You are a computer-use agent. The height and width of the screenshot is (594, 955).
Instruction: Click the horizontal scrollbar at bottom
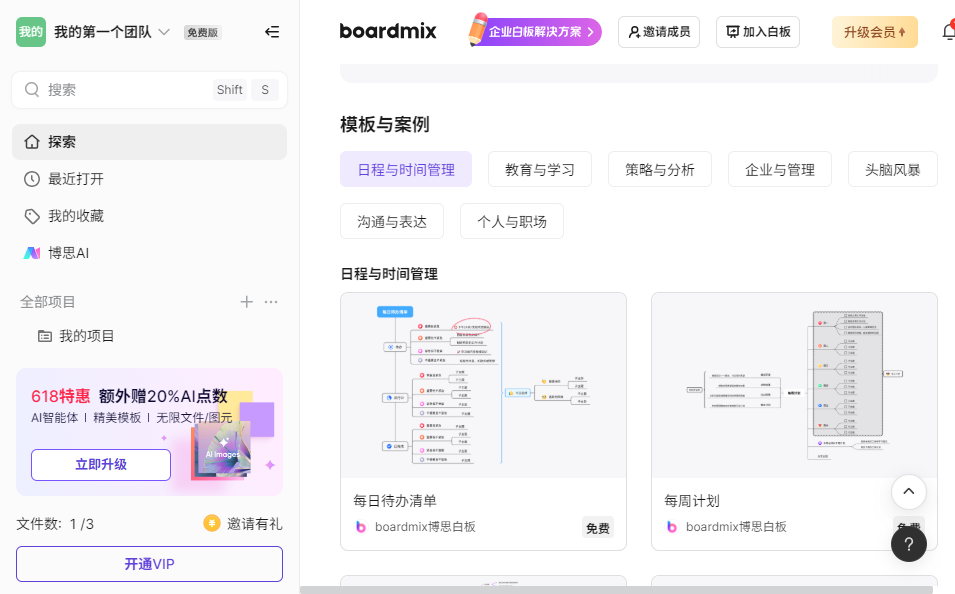616,590
